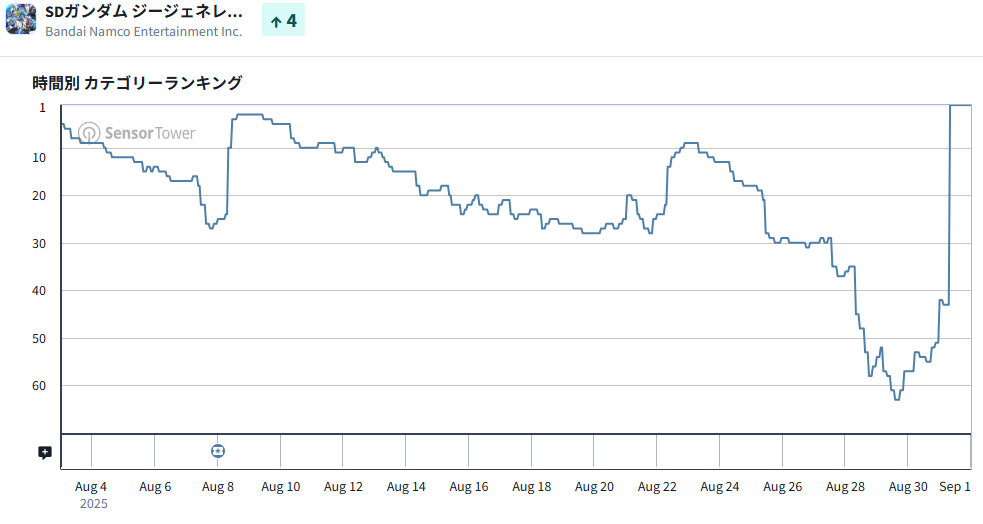Click the 時間別 カテゴリーランキング chart title
This screenshot has height=524, width=983.
pos(137,83)
